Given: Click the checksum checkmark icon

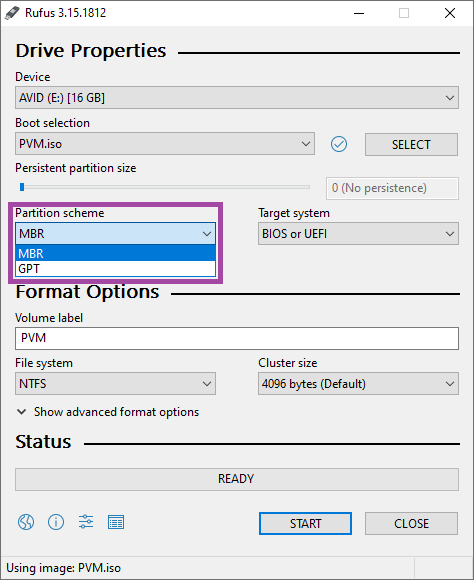Looking at the screenshot, I should 339,144.
